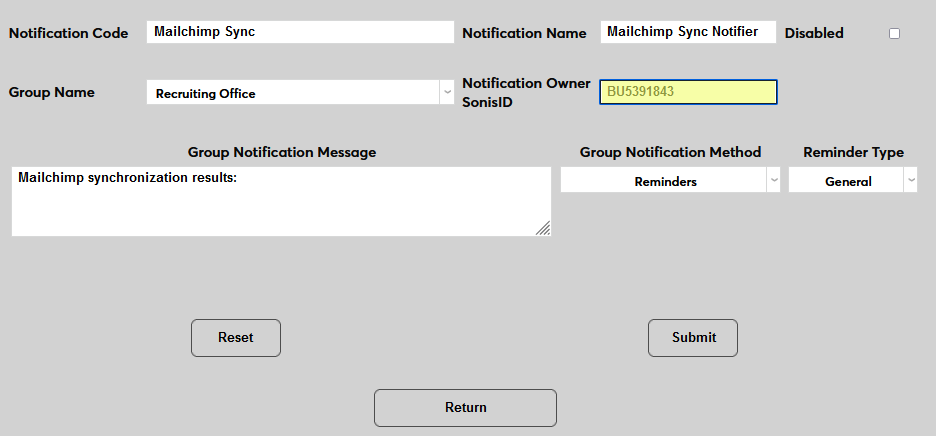Click the Return button
The height and width of the screenshot is (436, 936).
466,408
